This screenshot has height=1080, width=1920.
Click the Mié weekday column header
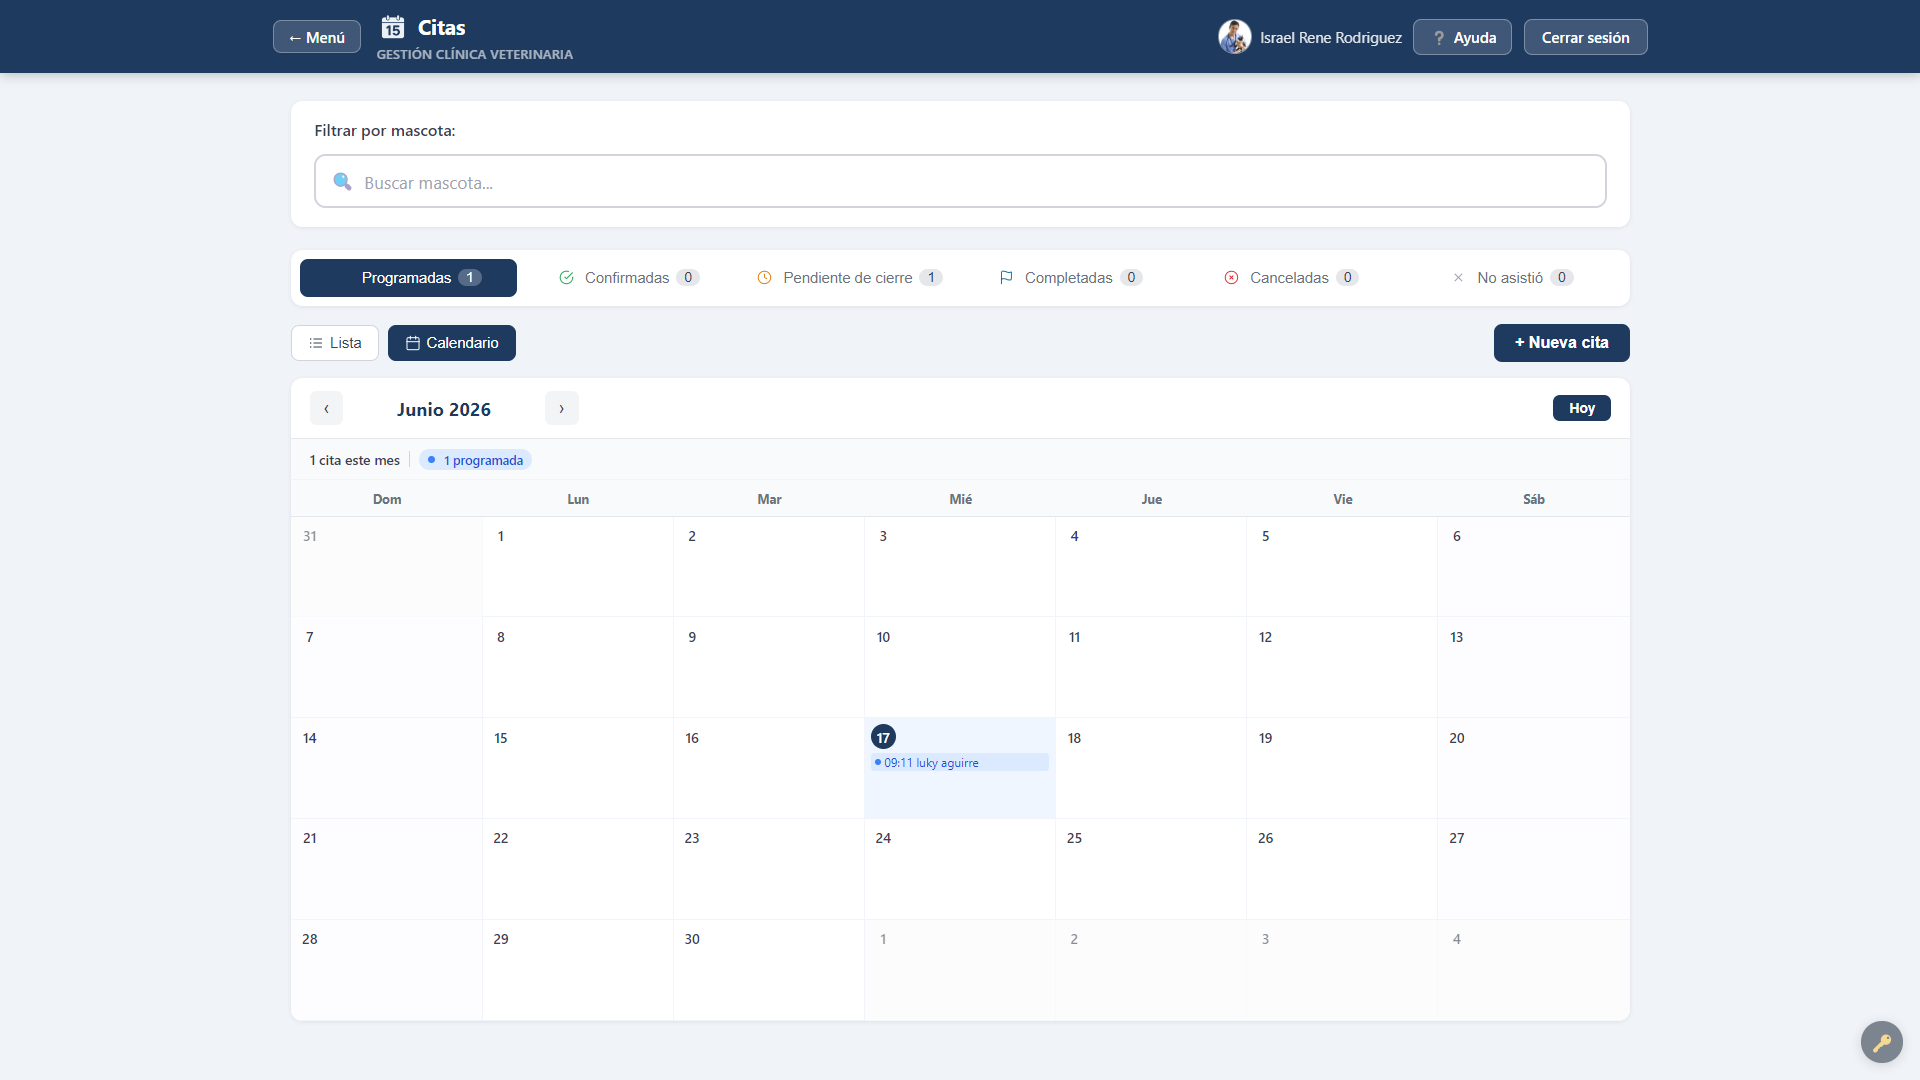point(960,499)
